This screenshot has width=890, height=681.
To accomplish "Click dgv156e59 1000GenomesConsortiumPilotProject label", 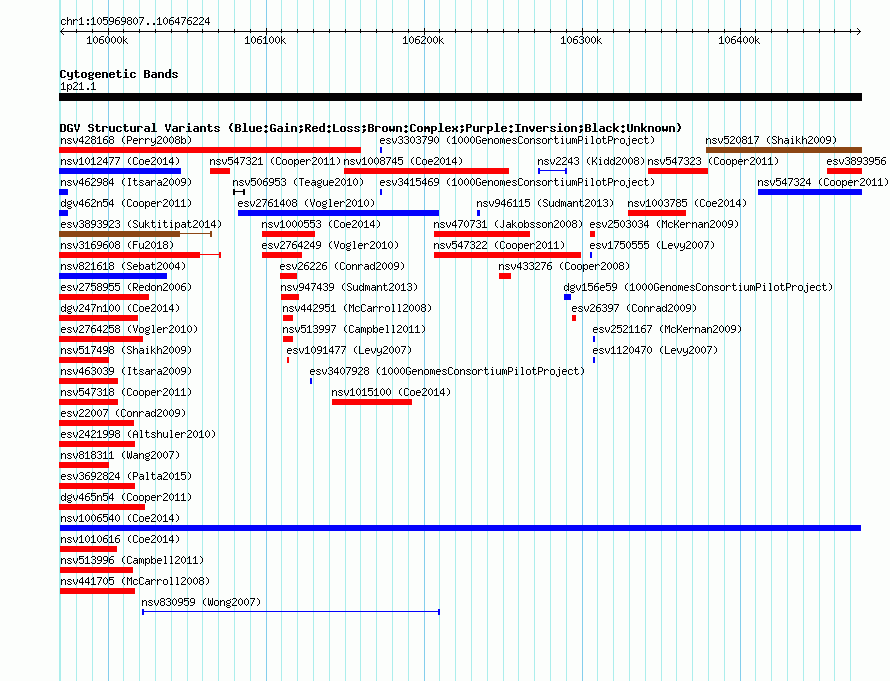I will pos(698,287).
